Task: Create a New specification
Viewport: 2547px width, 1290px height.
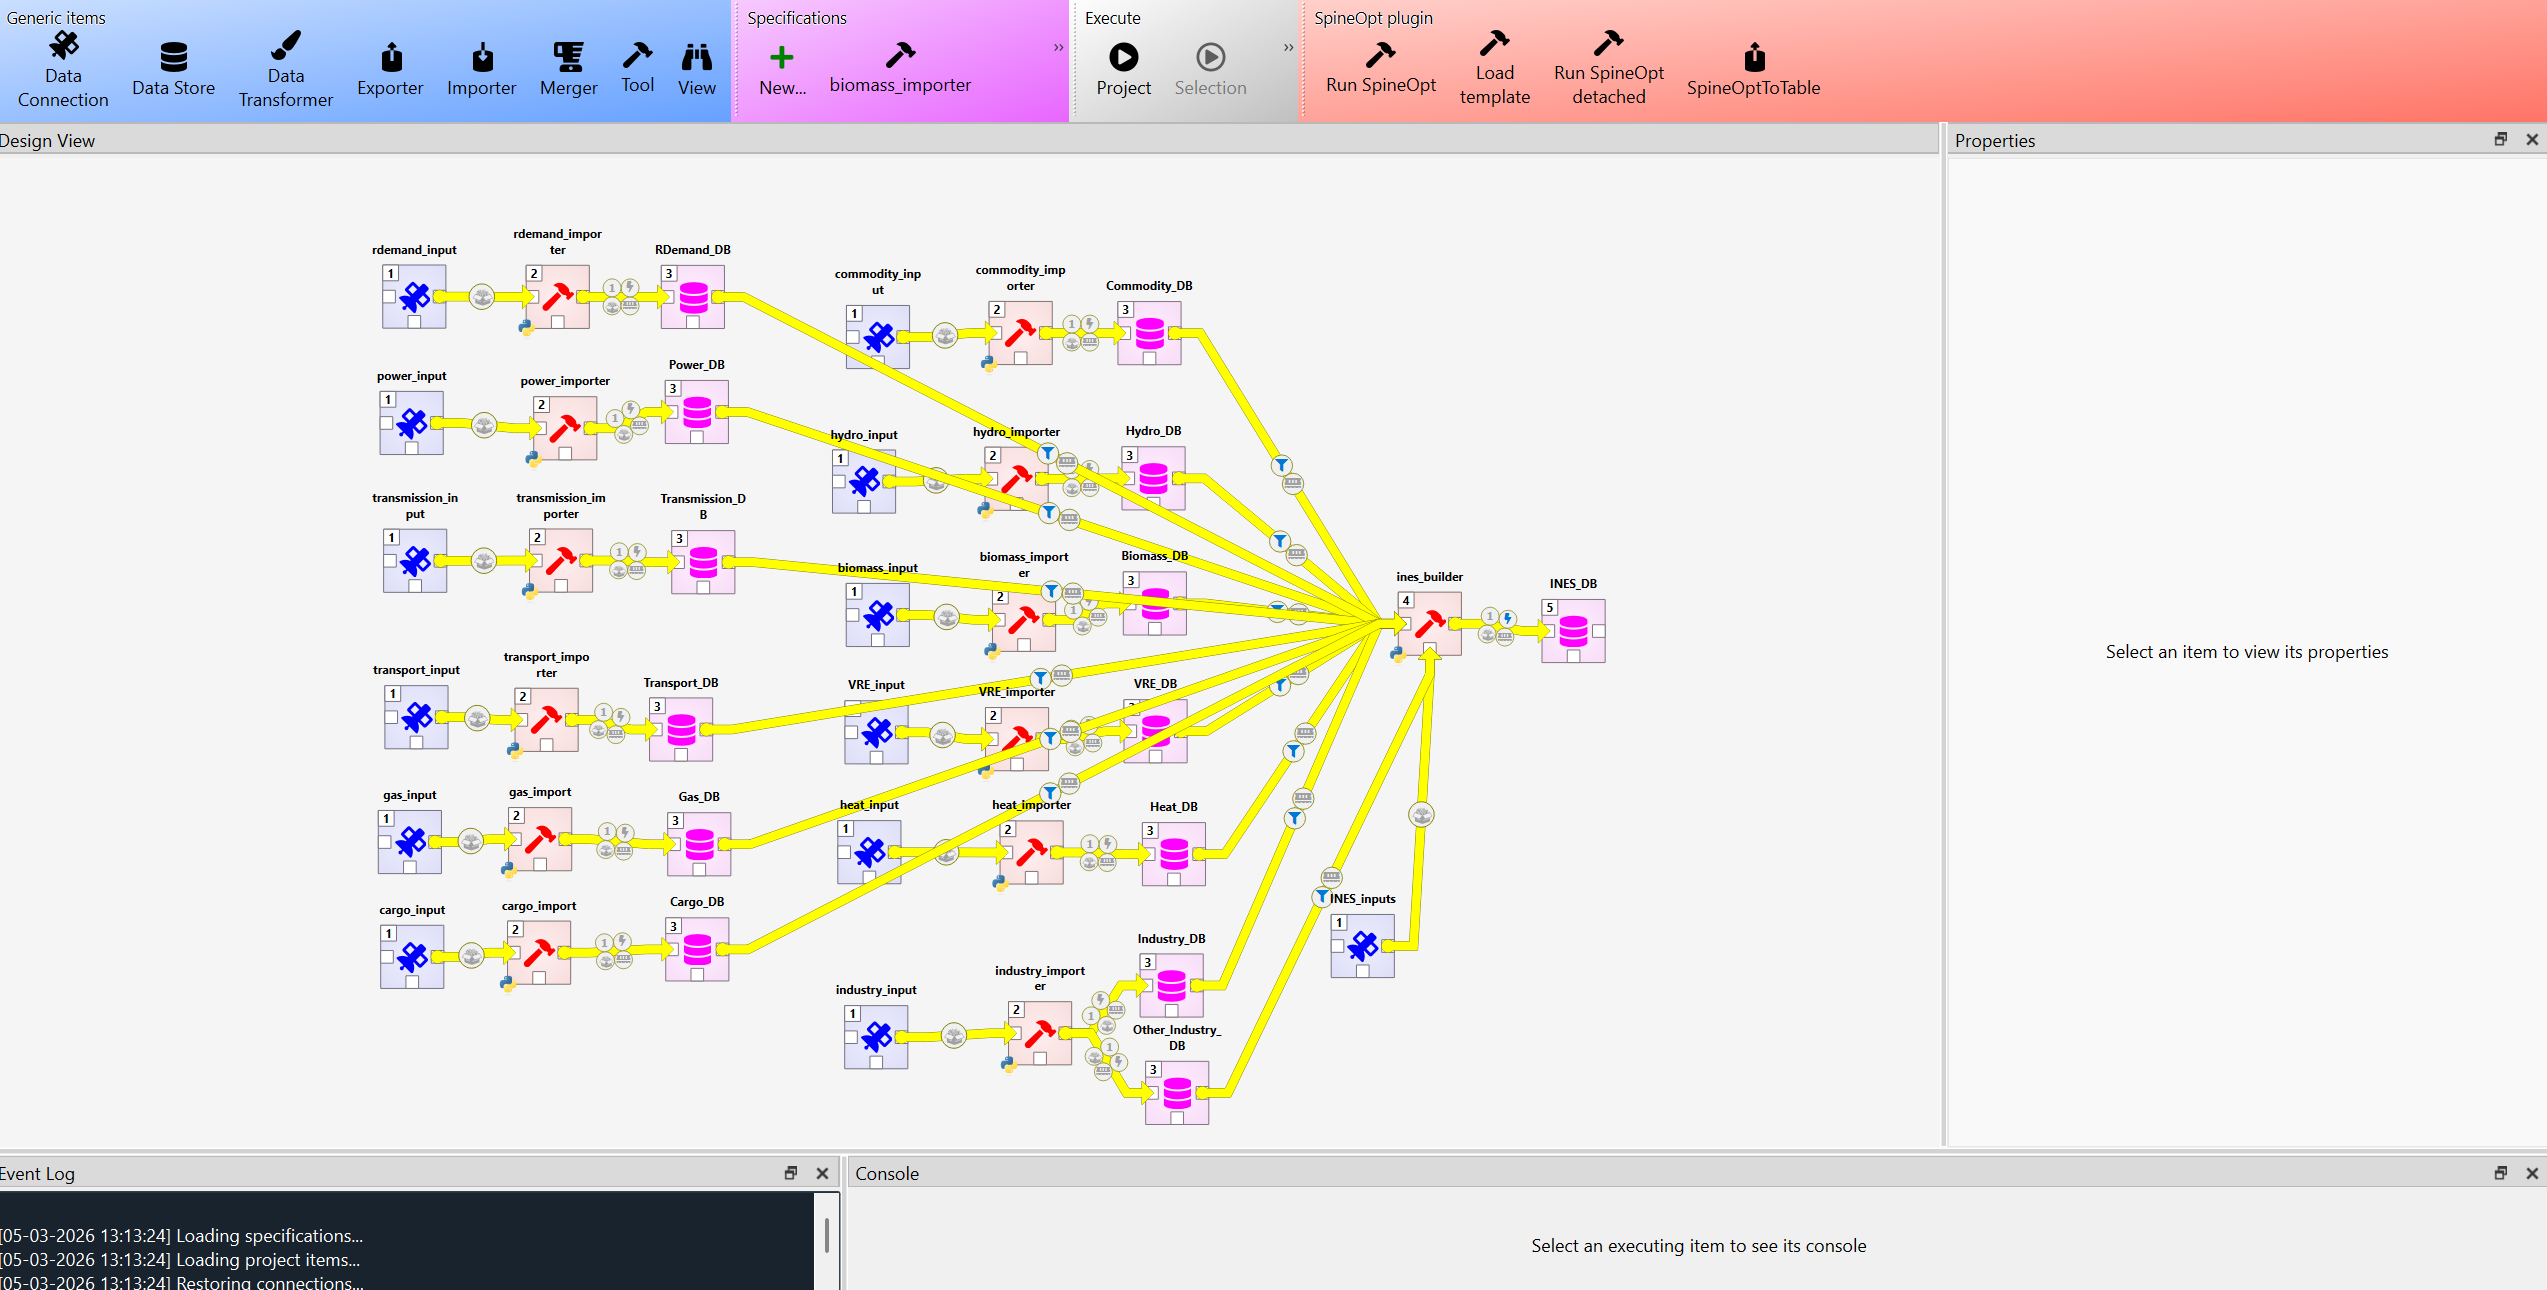Action: pyautogui.click(x=782, y=63)
